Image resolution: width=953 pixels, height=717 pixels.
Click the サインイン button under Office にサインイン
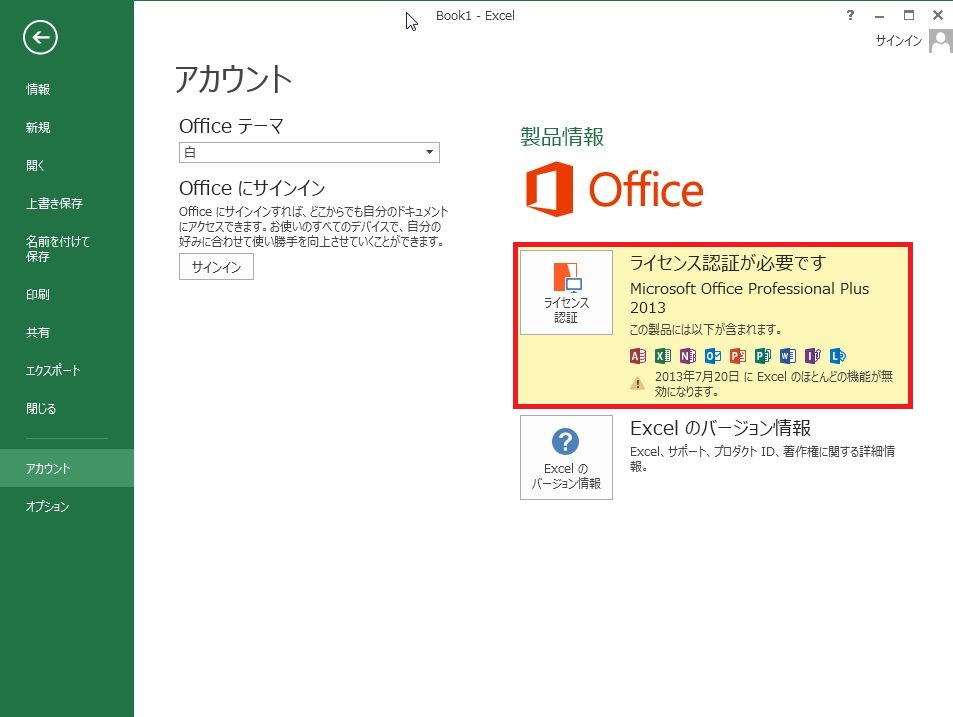click(216, 267)
